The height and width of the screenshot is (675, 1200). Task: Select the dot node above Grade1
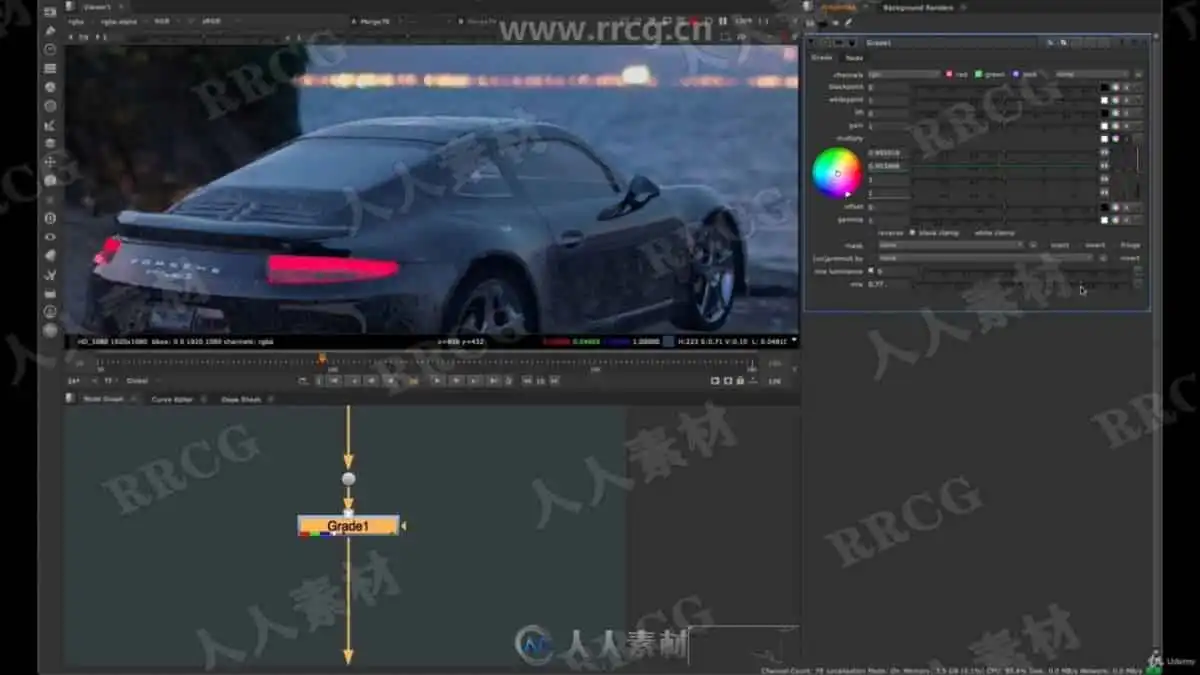348,479
